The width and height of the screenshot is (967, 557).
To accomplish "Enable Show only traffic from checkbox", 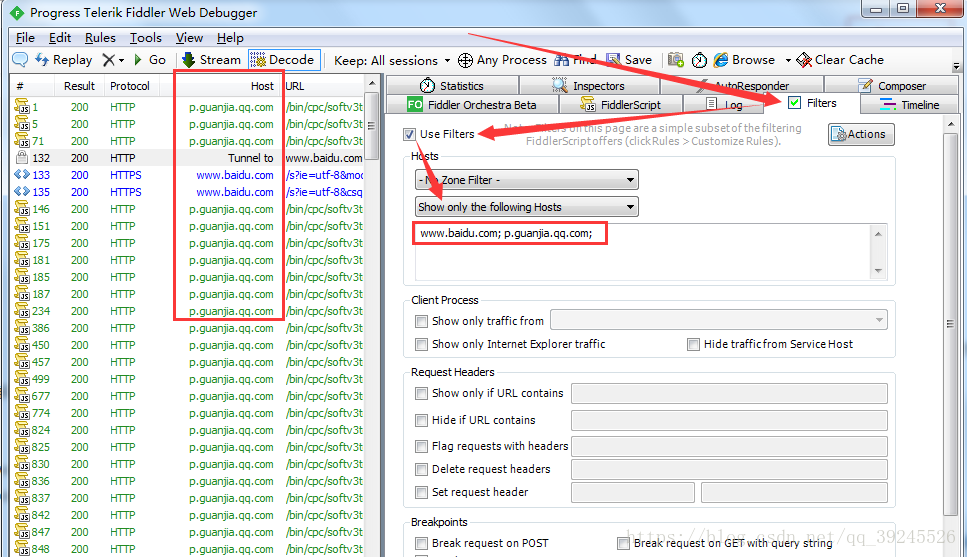I will pos(421,321).
